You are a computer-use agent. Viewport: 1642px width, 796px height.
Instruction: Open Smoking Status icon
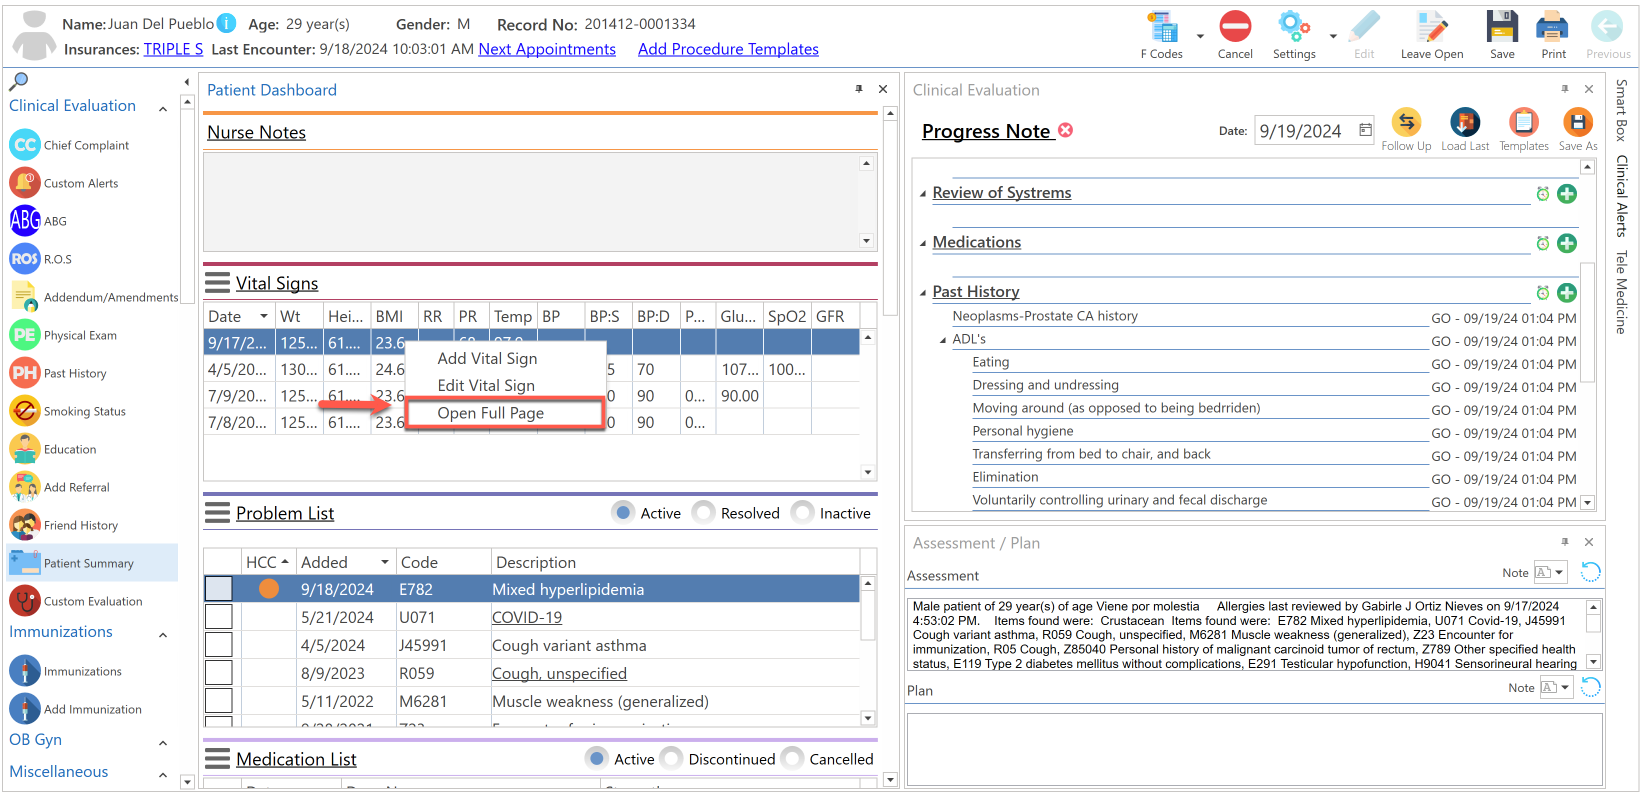25,411
